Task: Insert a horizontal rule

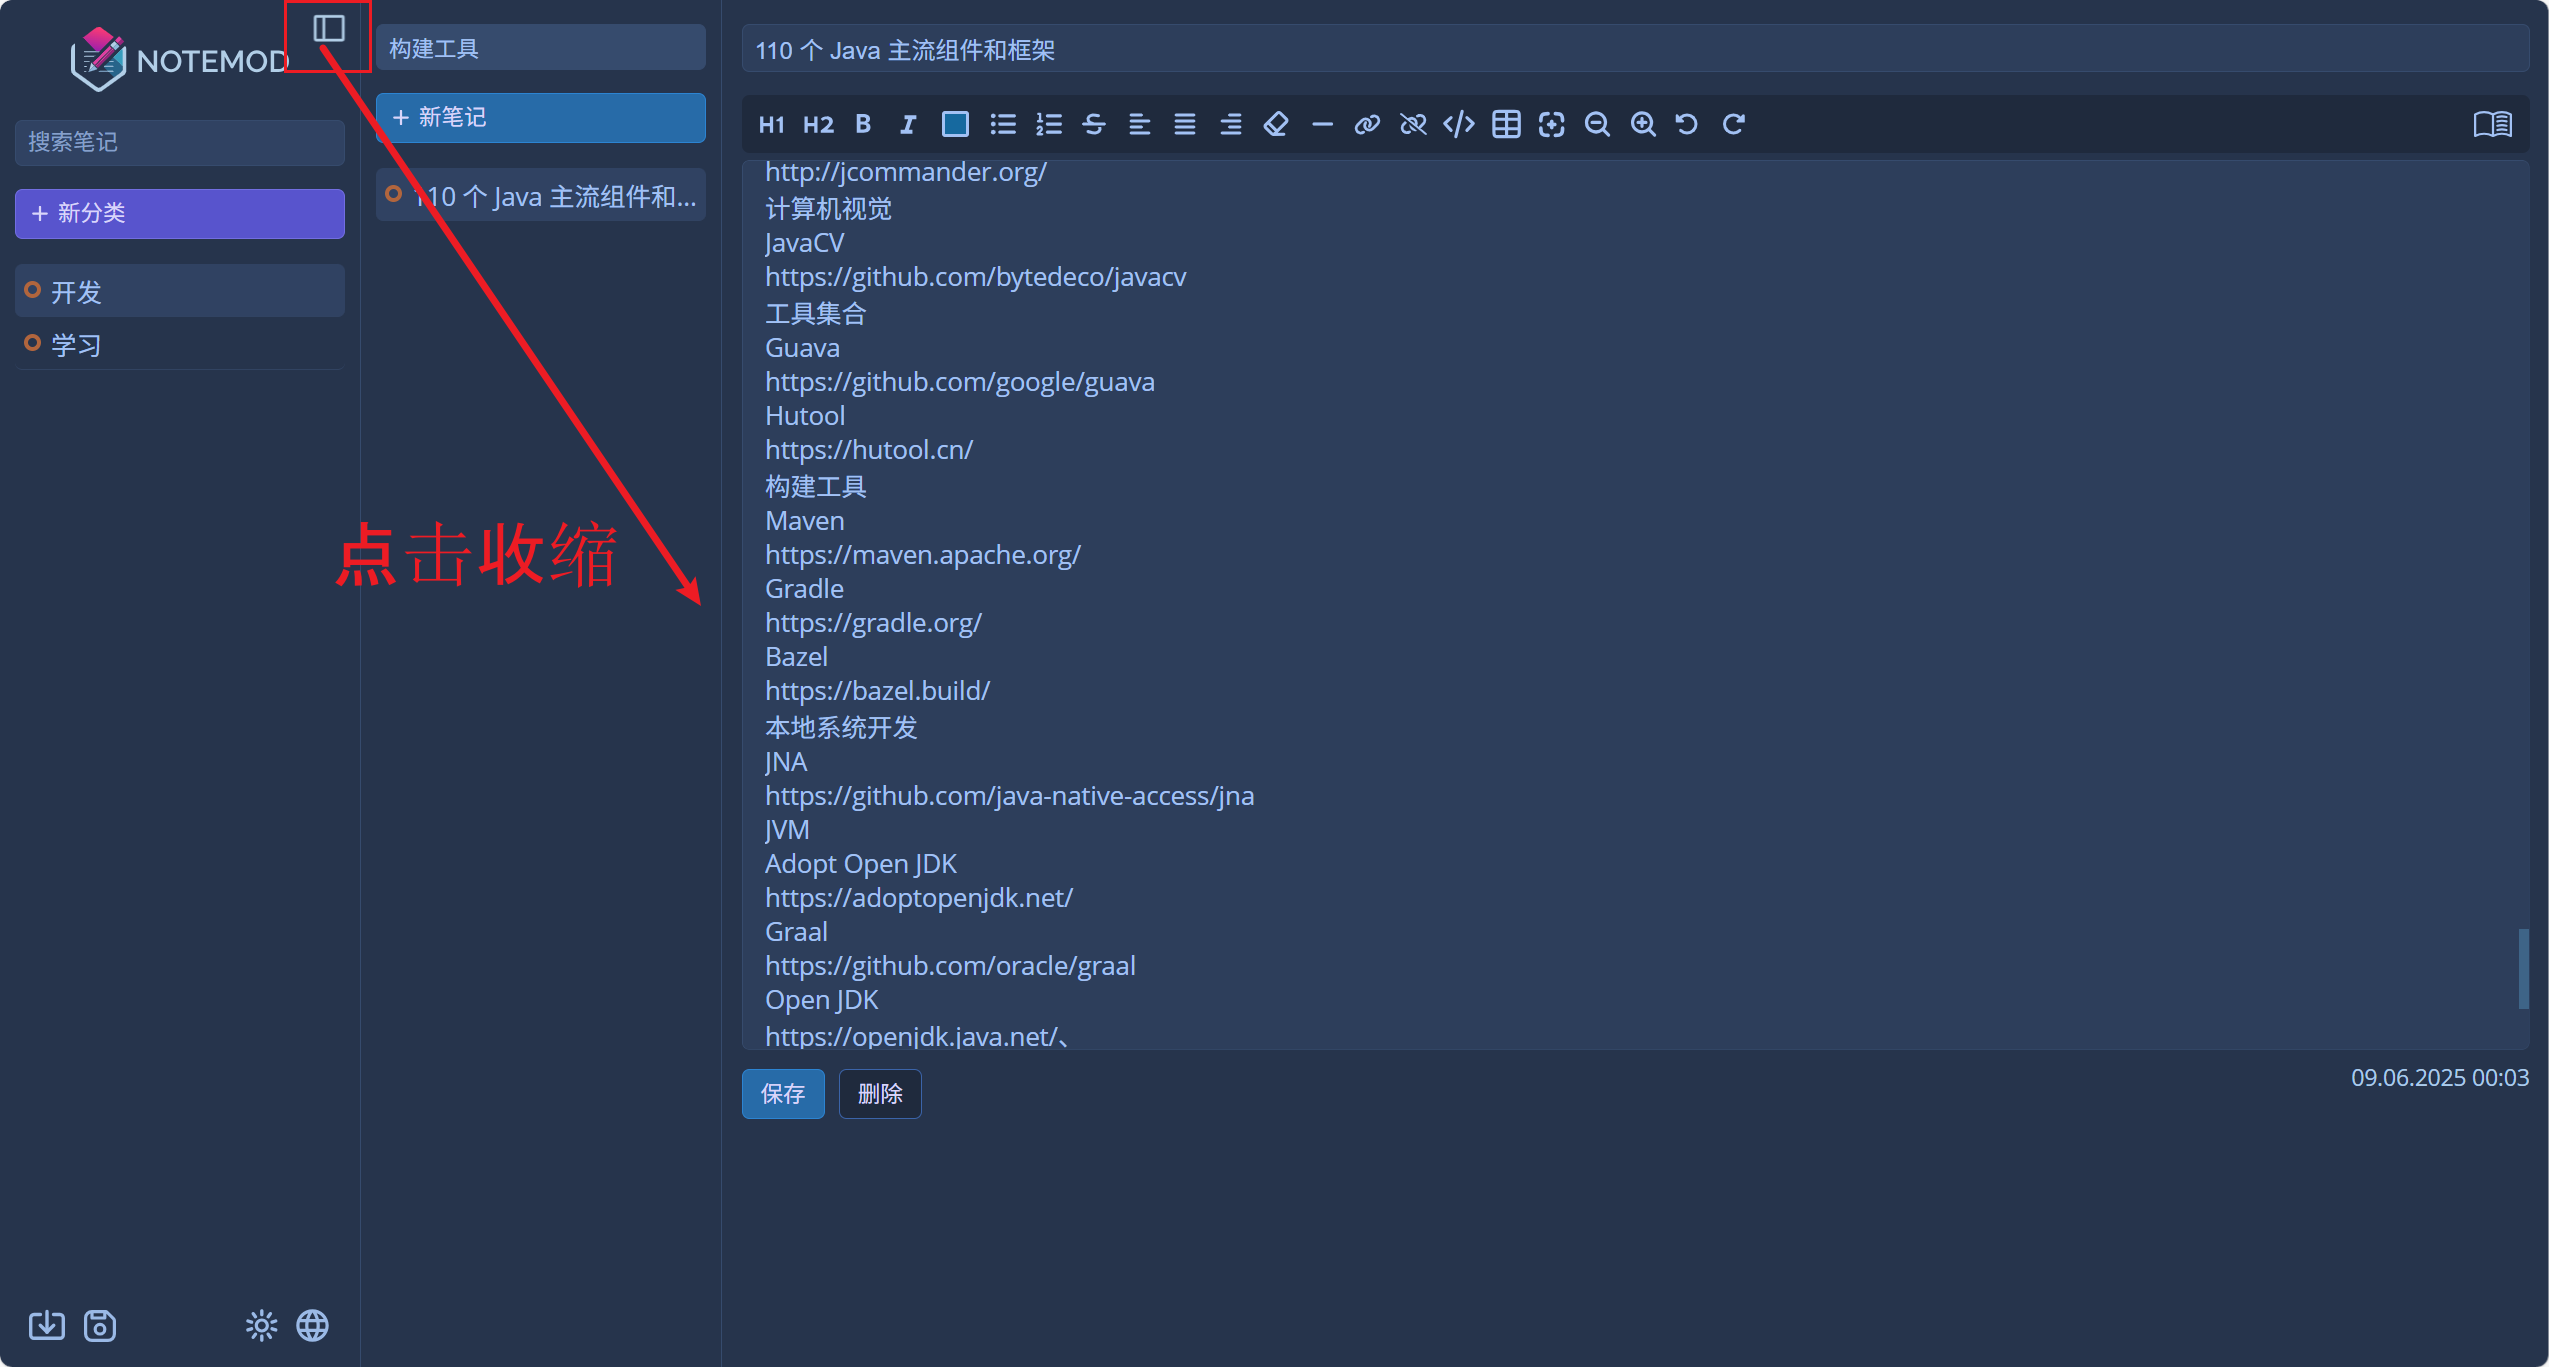Action: click(x=1322, y=124)
